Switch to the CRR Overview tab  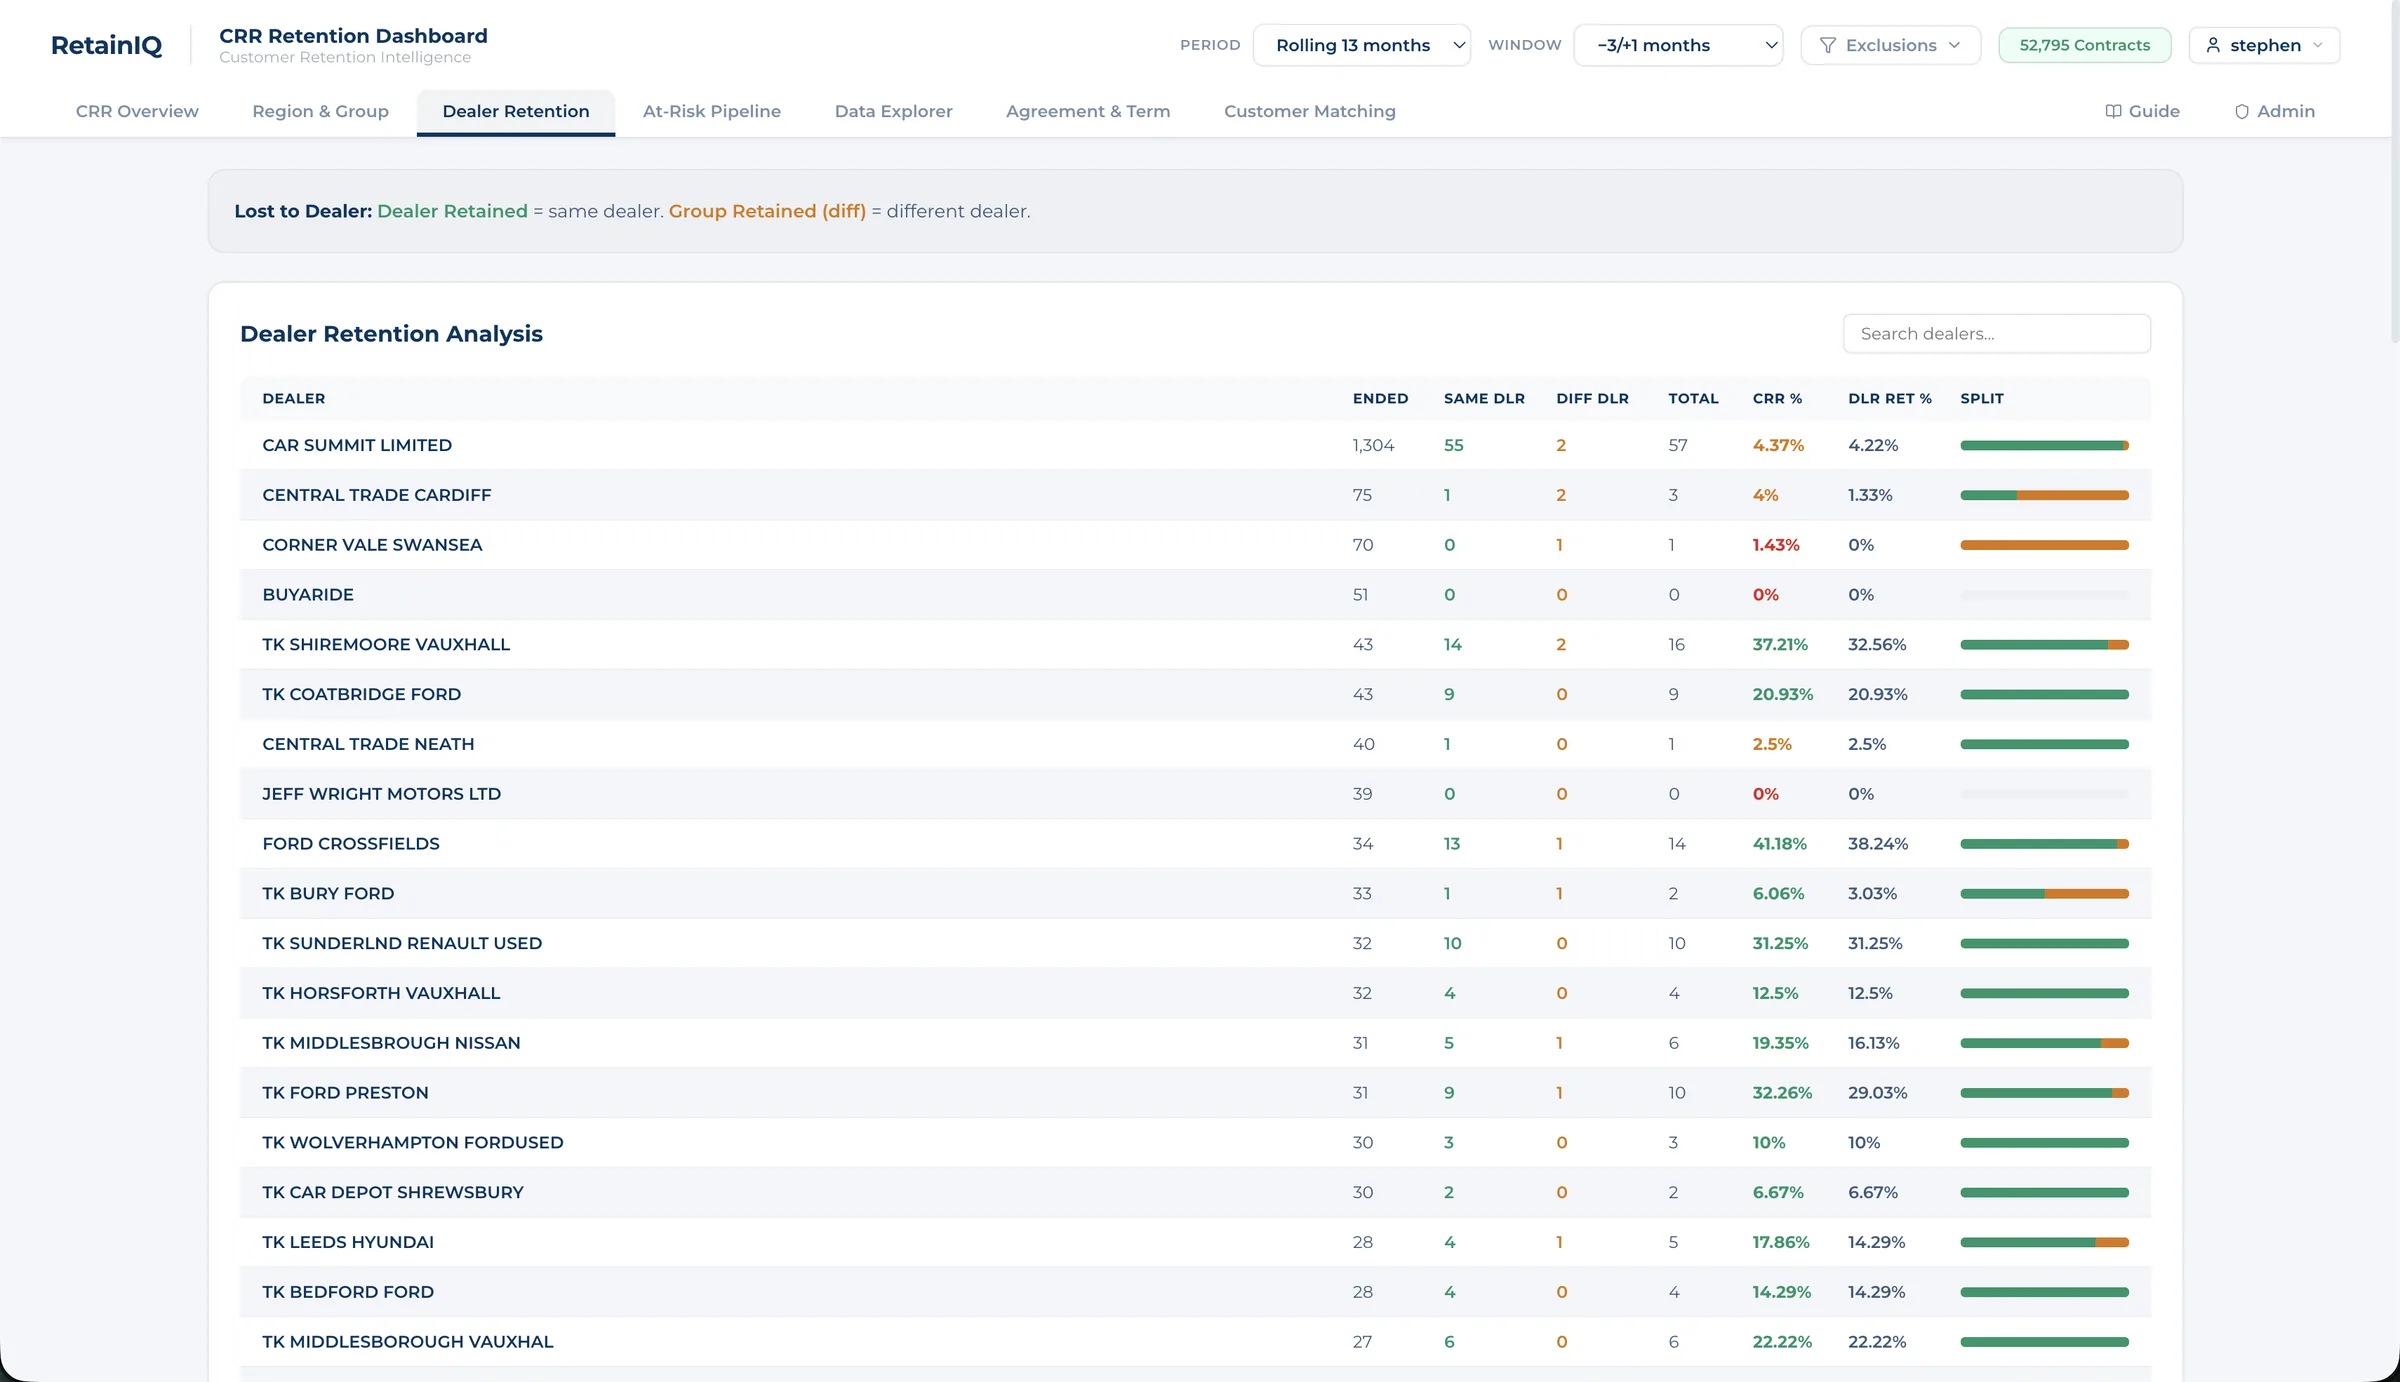[137, 111]
